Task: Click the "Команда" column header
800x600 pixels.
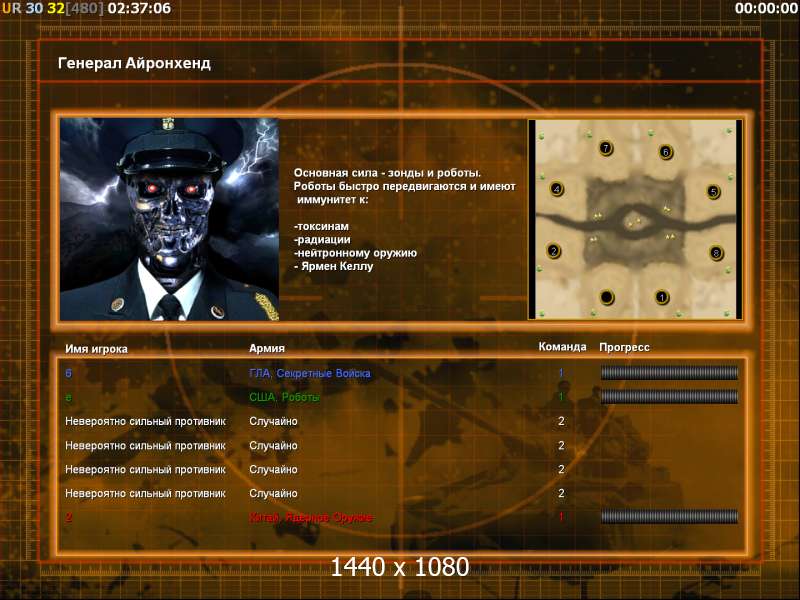Action: pyautogui.click(x=562, y=347)
